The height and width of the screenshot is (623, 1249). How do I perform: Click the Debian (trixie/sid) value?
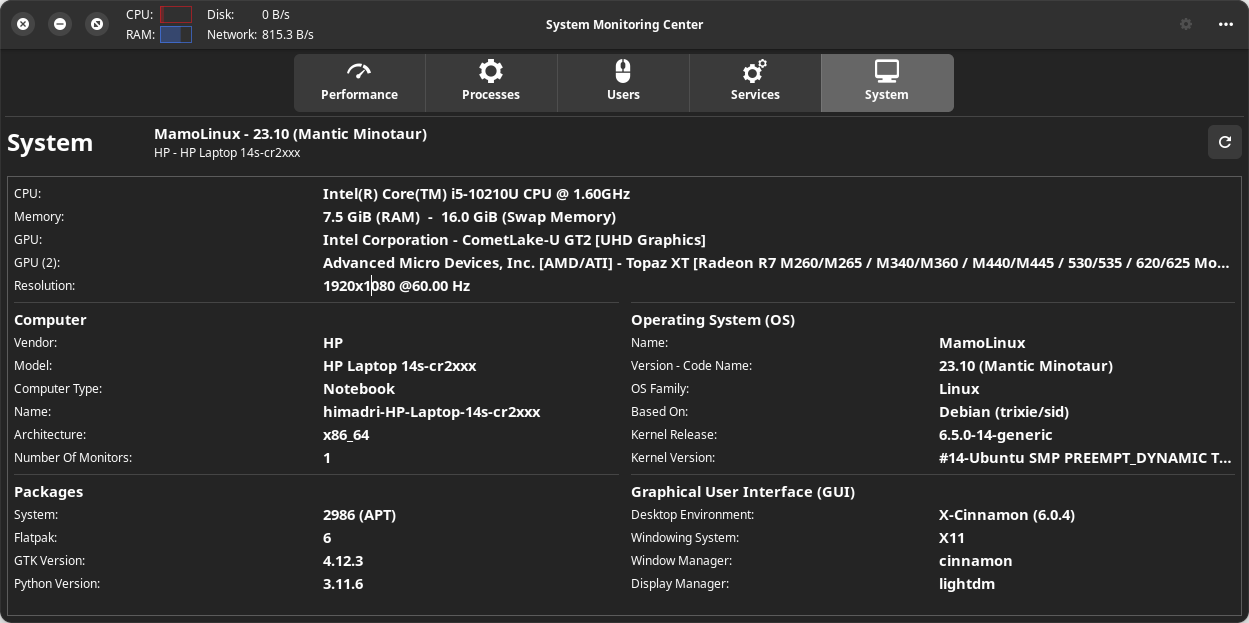1004,412
